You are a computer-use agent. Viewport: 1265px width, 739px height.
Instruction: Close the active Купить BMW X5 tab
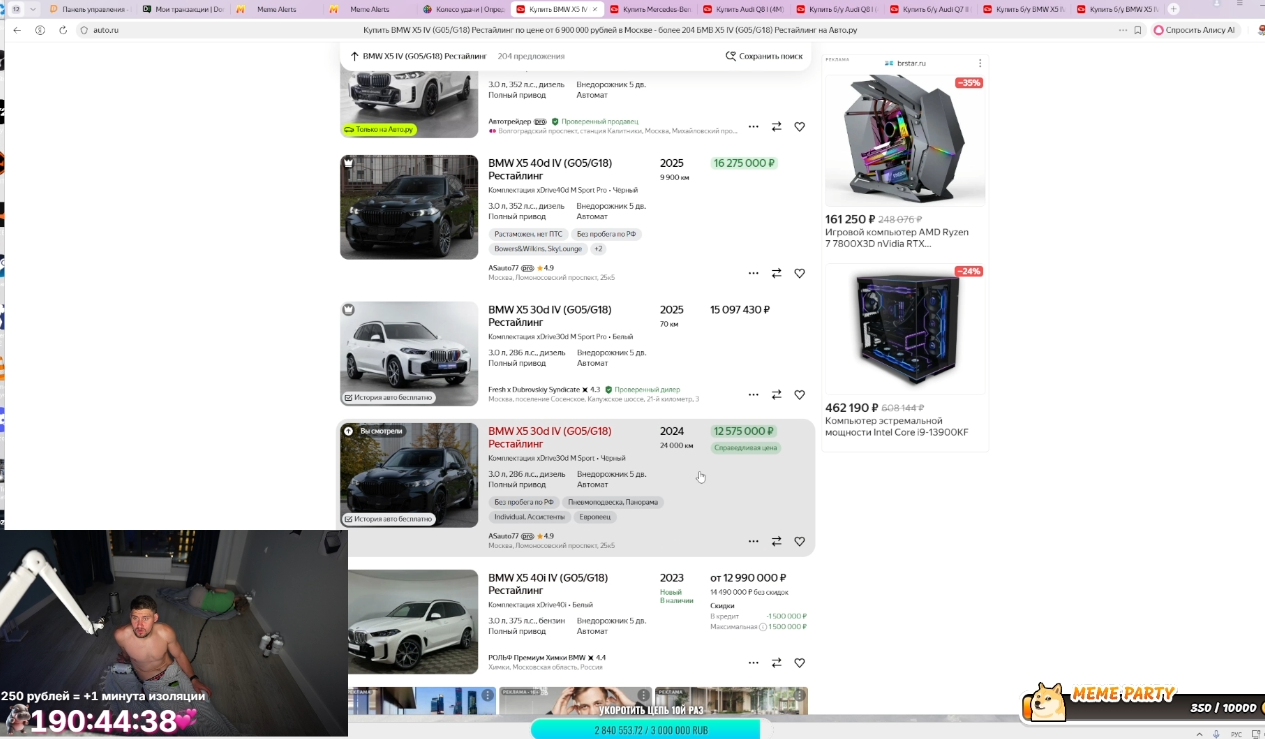click(x=596, y=9)
